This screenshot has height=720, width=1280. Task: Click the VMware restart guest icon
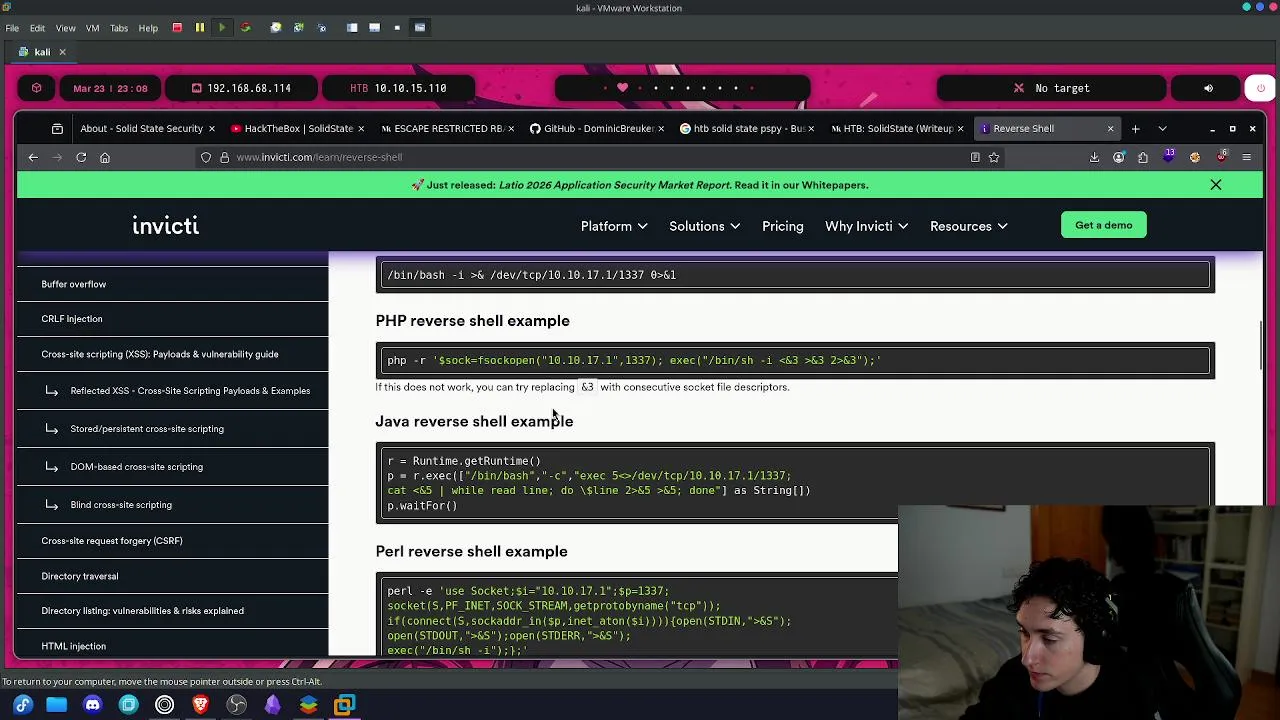point(245,28)
